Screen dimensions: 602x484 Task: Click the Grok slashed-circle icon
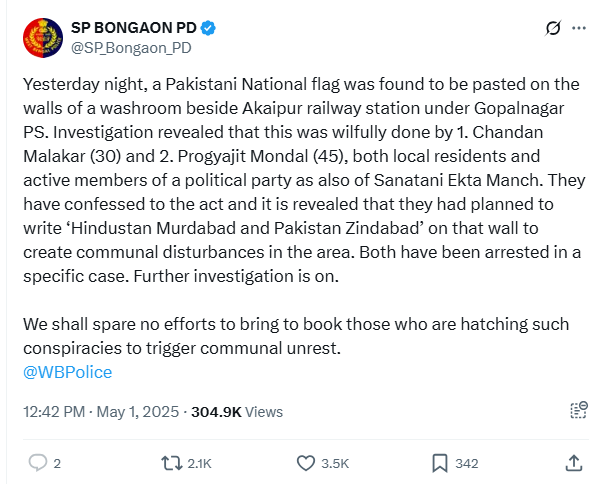coord(553,28)
